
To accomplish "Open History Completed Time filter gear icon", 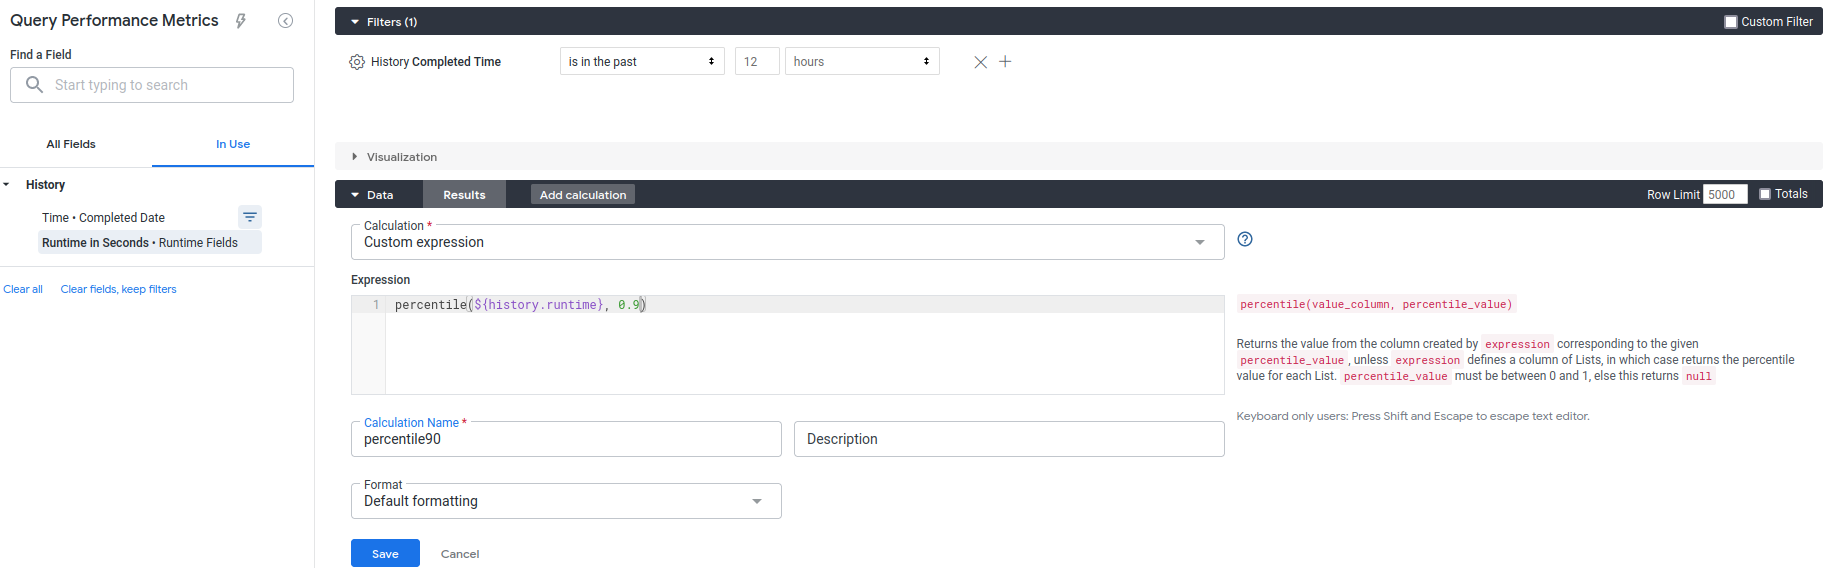I will [x=357, y=62].
